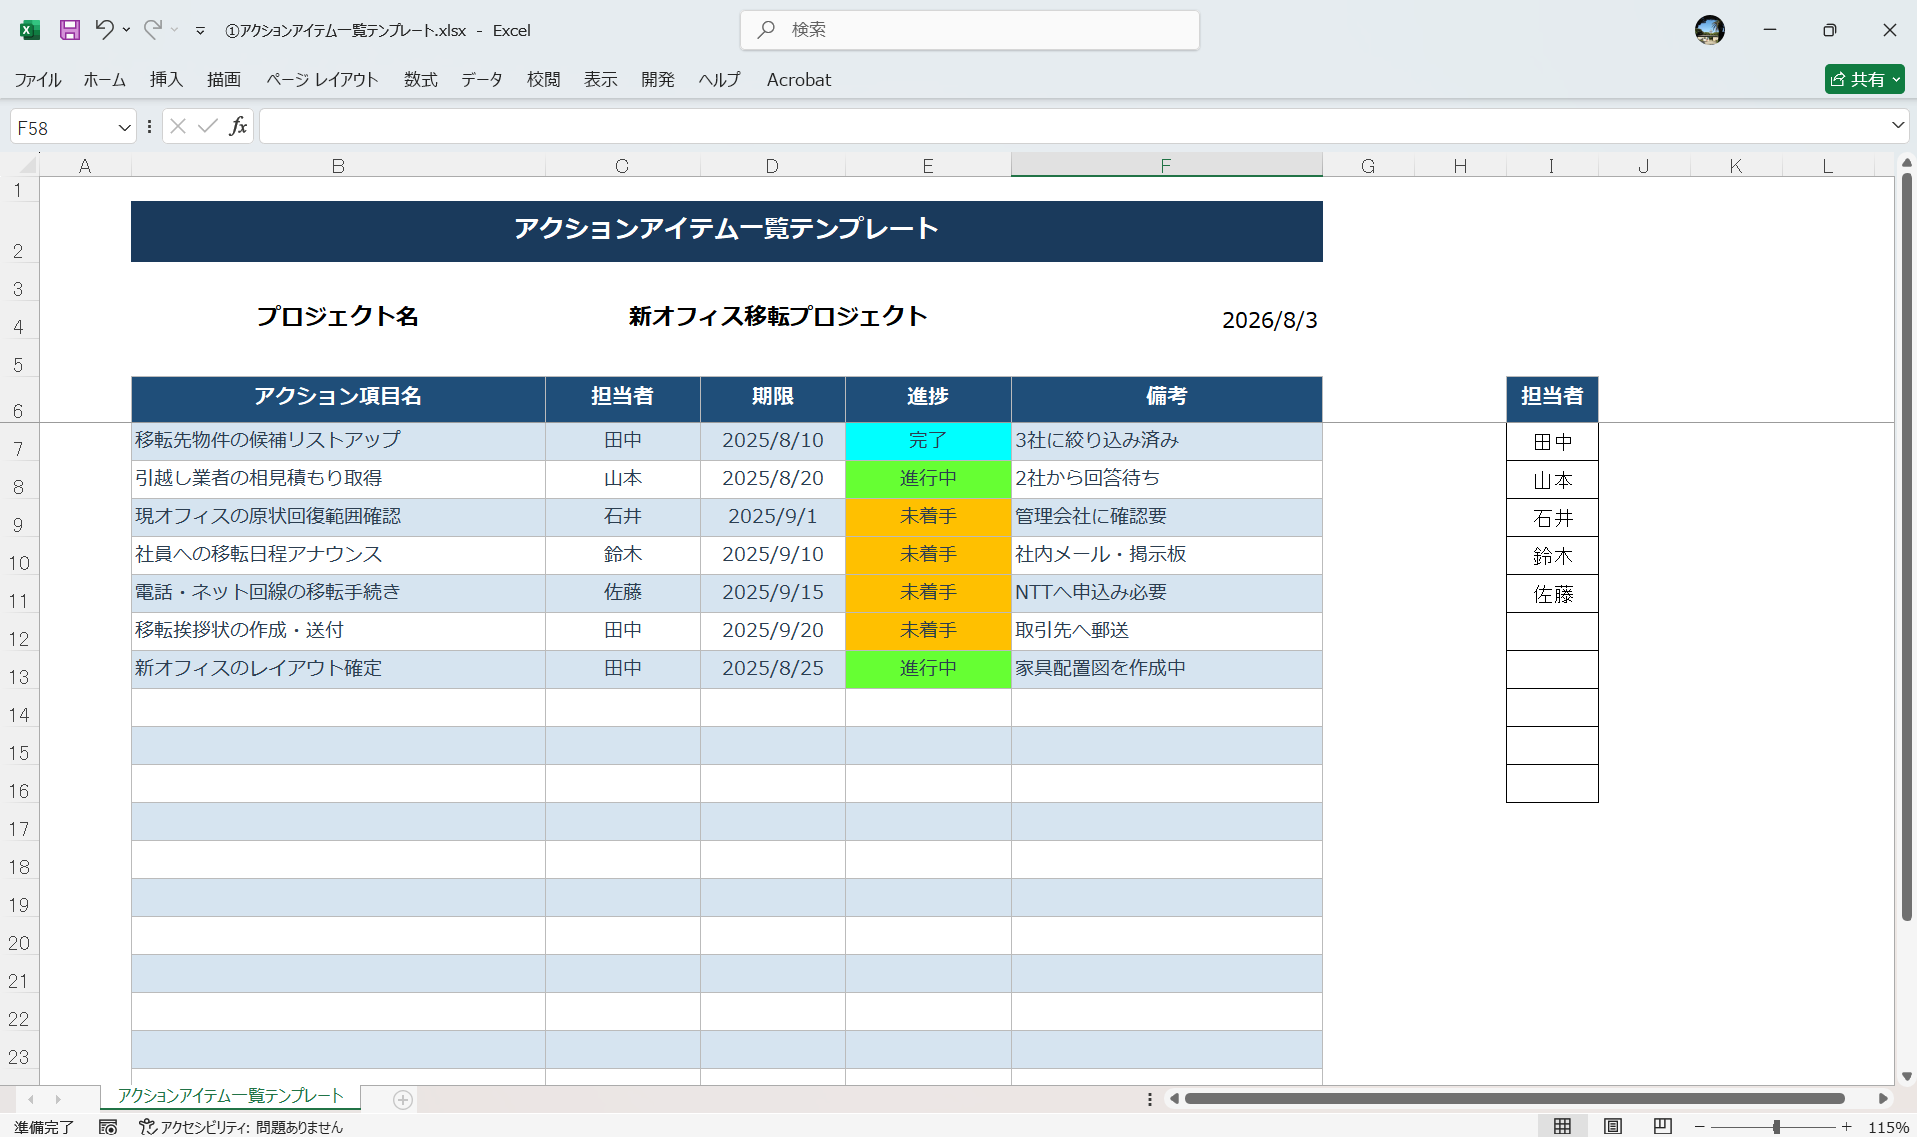Click the vertical scrollbar thumb
Viewport: 1917px width, 1137px height.
1906,547
